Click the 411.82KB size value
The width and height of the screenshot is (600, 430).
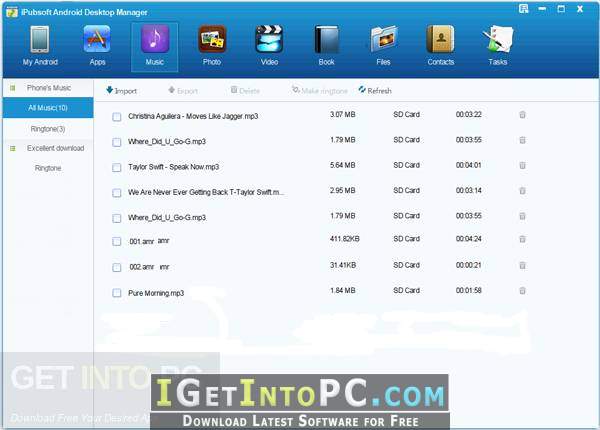click(x=344, y=239)
